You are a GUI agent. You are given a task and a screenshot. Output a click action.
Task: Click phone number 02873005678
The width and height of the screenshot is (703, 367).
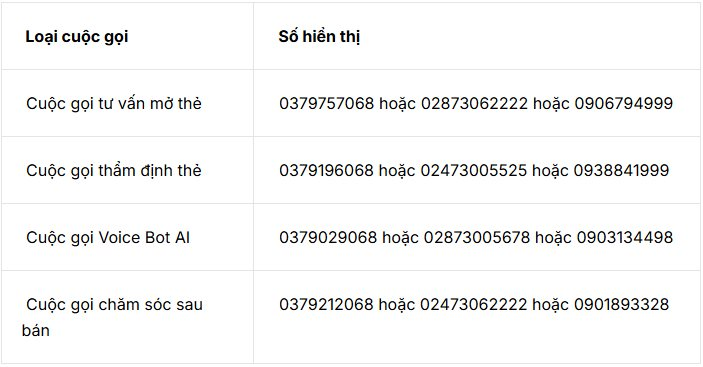[477, 237]
